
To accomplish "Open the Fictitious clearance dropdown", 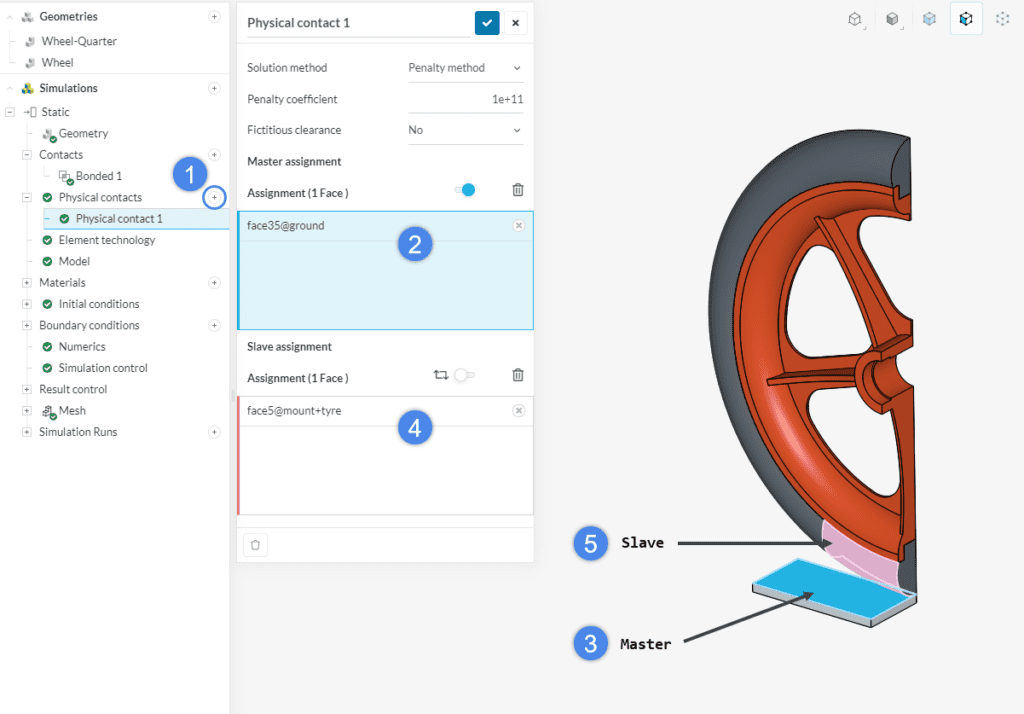I will coord(465,130).
